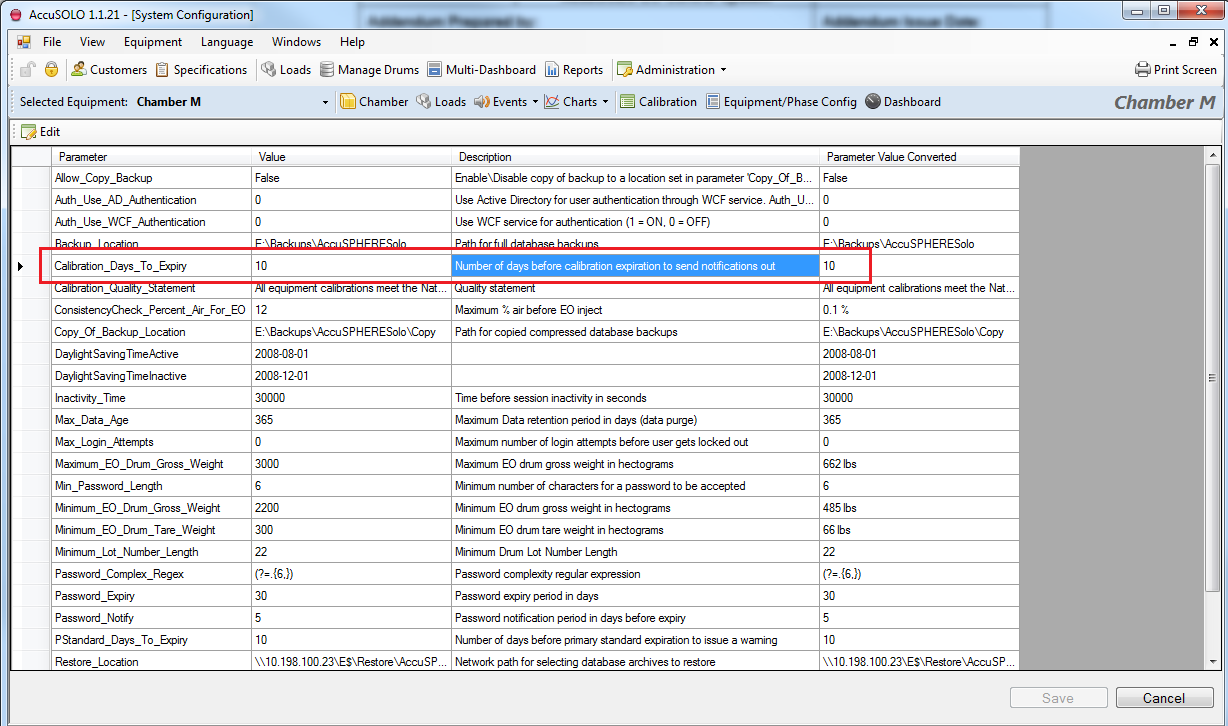Click the Edit toolbar button

(x=41, y=132)
